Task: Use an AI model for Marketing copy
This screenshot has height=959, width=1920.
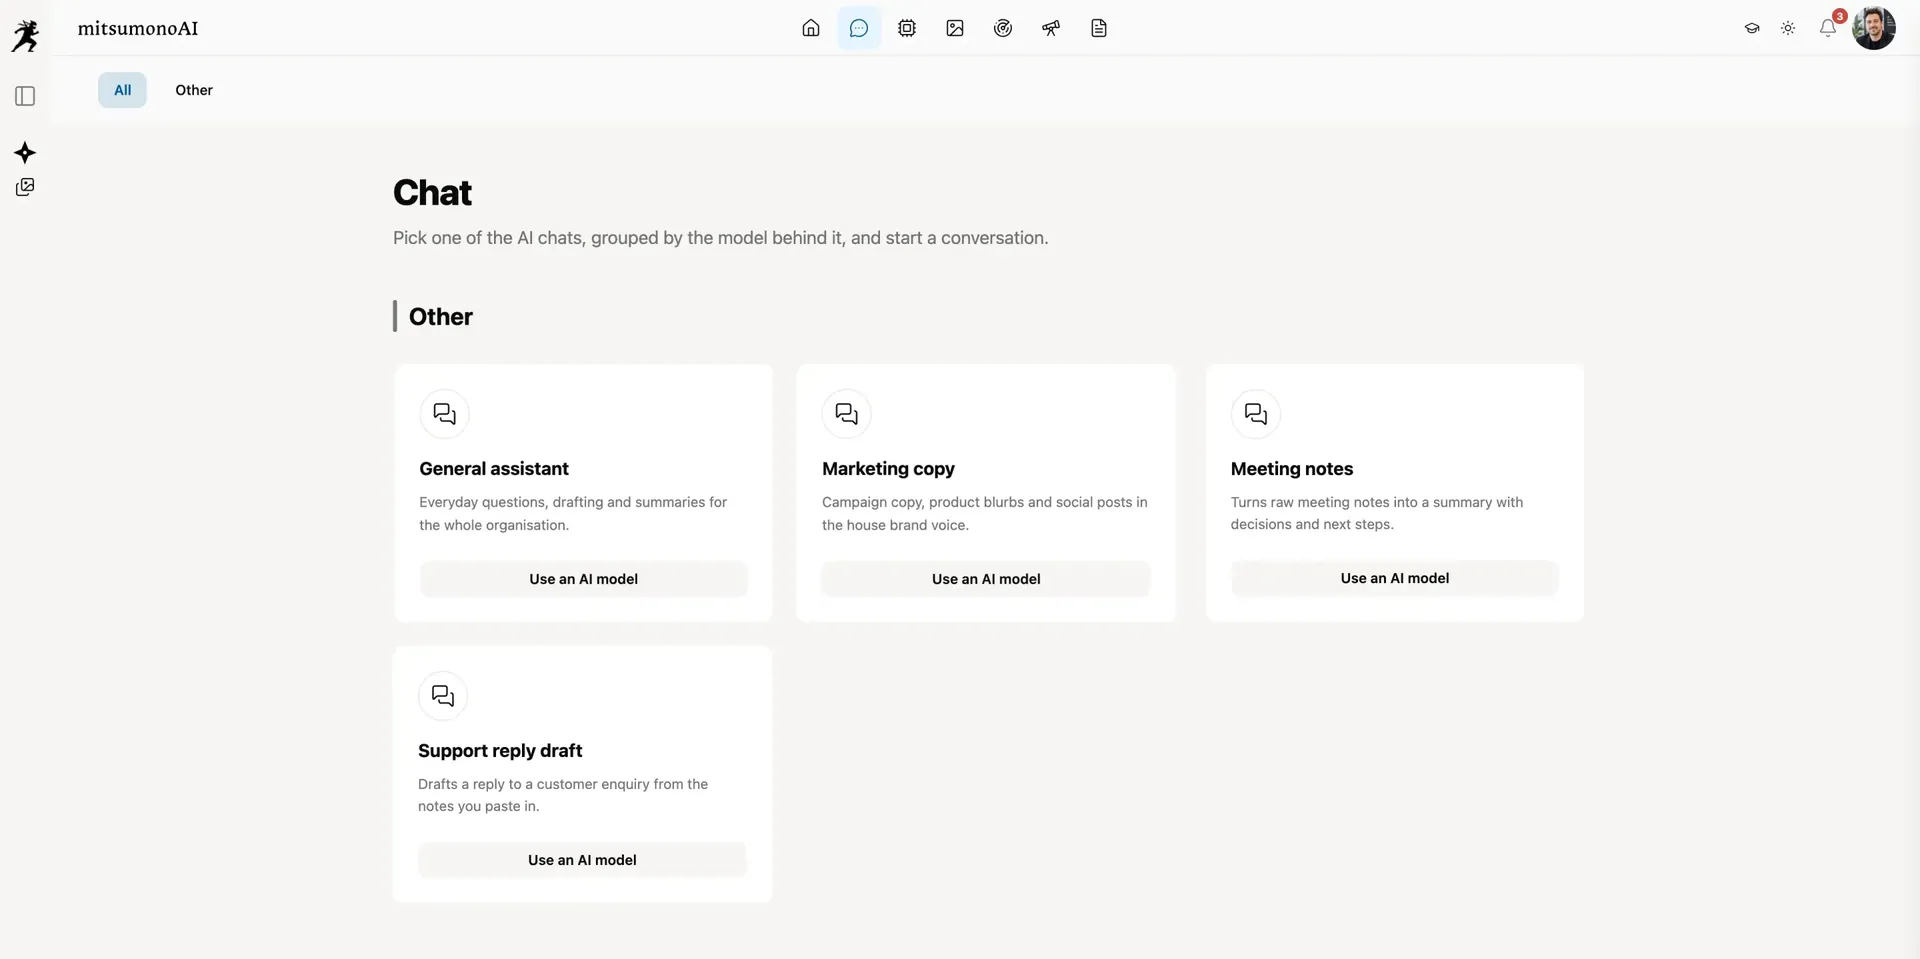Action: (986, 579)
